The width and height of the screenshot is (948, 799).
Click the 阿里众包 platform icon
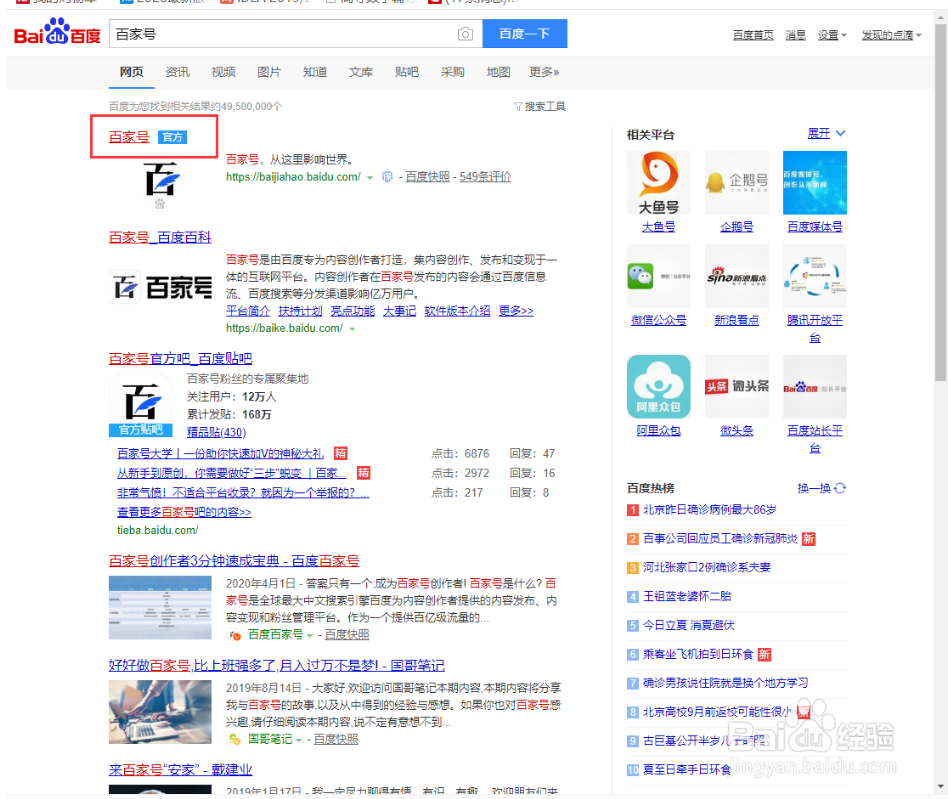(x=658, y=387)
